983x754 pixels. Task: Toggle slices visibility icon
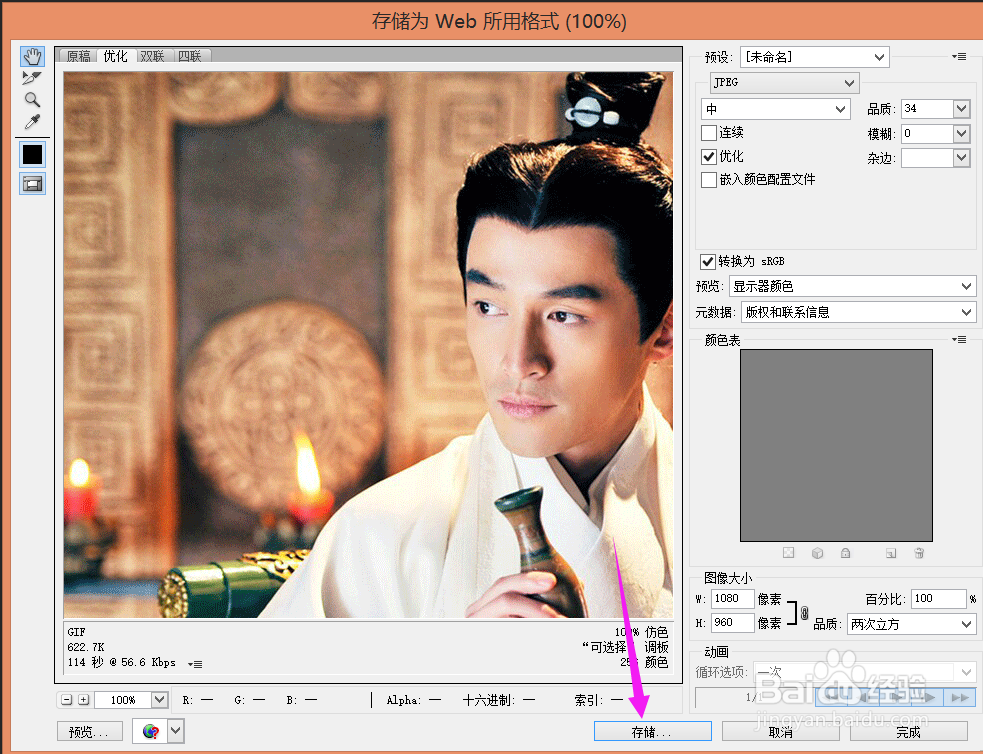[x=32, y=184]
